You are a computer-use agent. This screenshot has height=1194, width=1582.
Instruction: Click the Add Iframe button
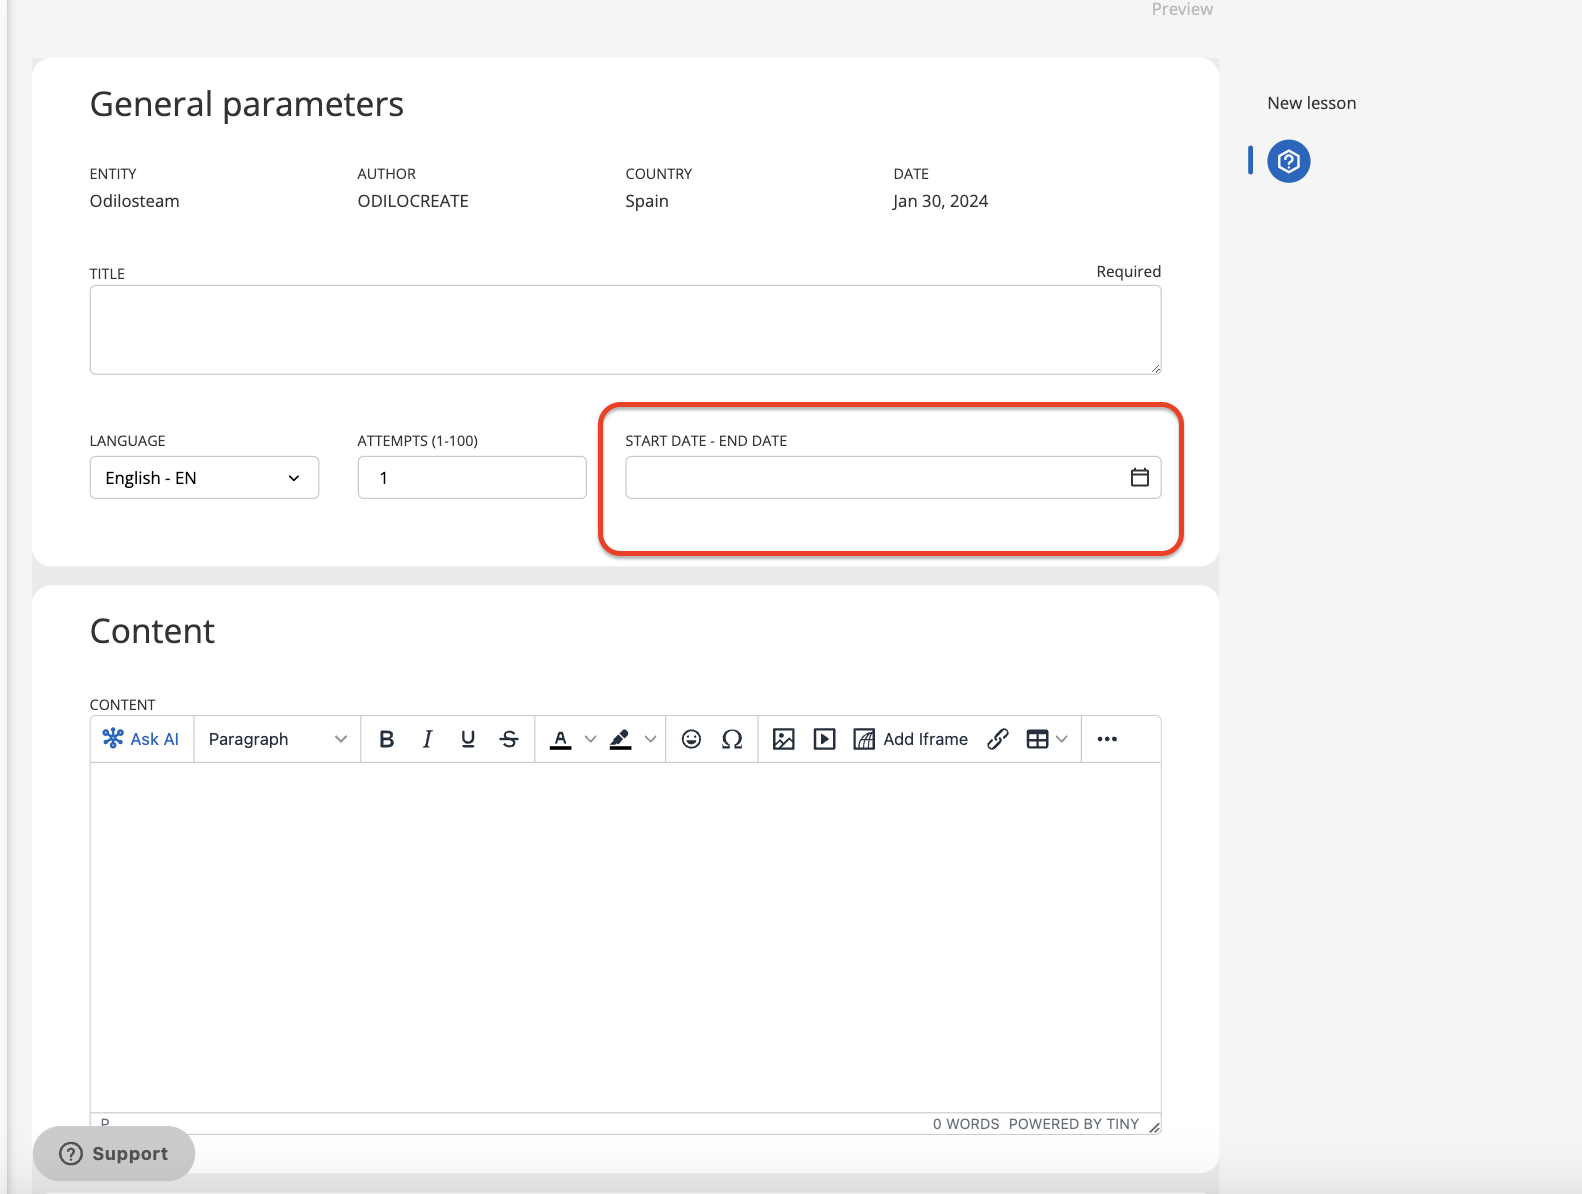pyautogui.click(x=911, y=739)
